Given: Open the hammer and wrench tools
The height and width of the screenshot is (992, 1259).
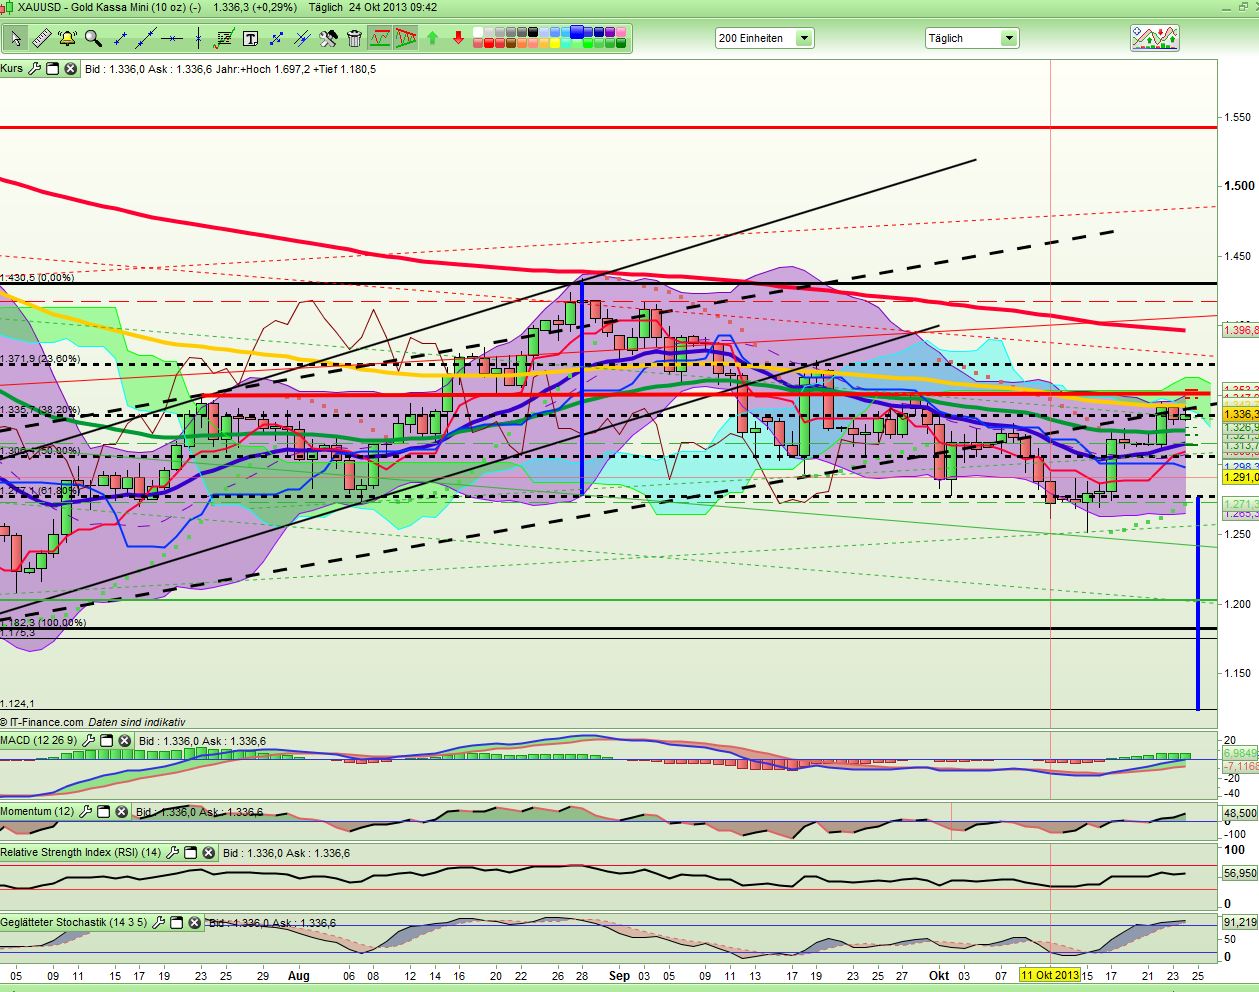Looking at the screenshot, I should tap(328, 38).
